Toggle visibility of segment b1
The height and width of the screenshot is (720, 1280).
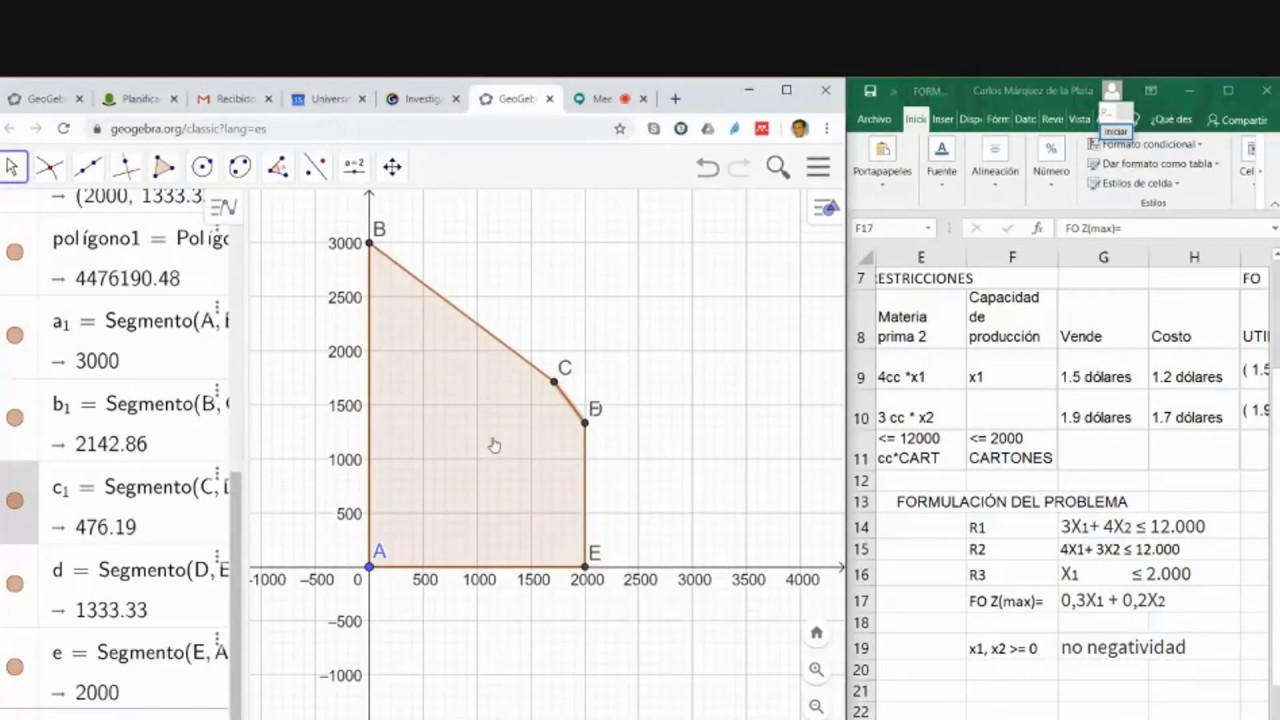coord(15,418)
